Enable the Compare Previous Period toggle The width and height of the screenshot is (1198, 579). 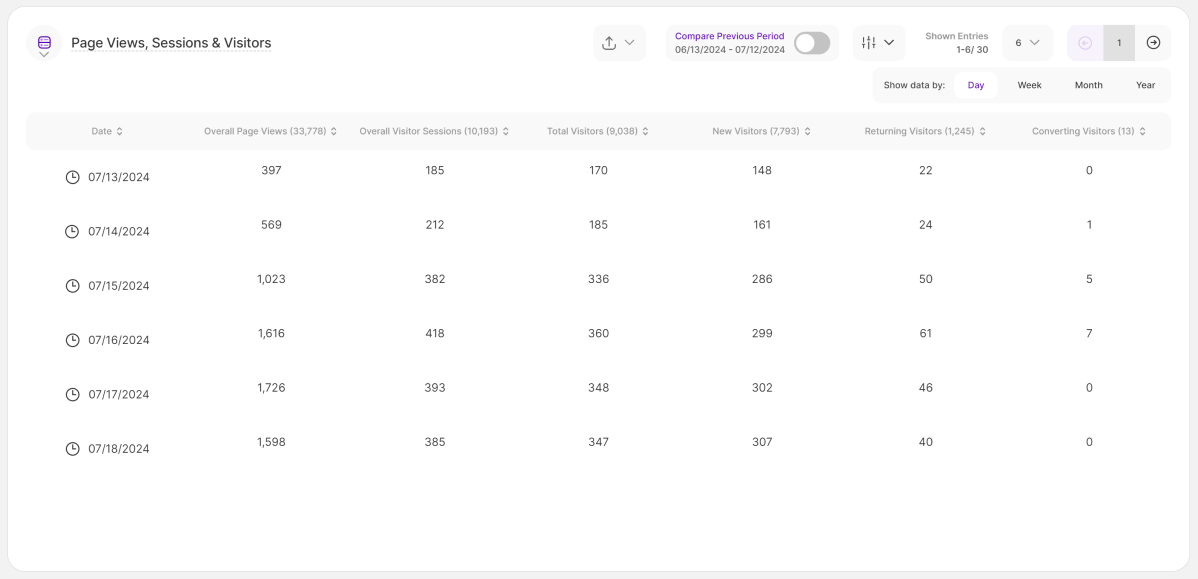[811, 43]
